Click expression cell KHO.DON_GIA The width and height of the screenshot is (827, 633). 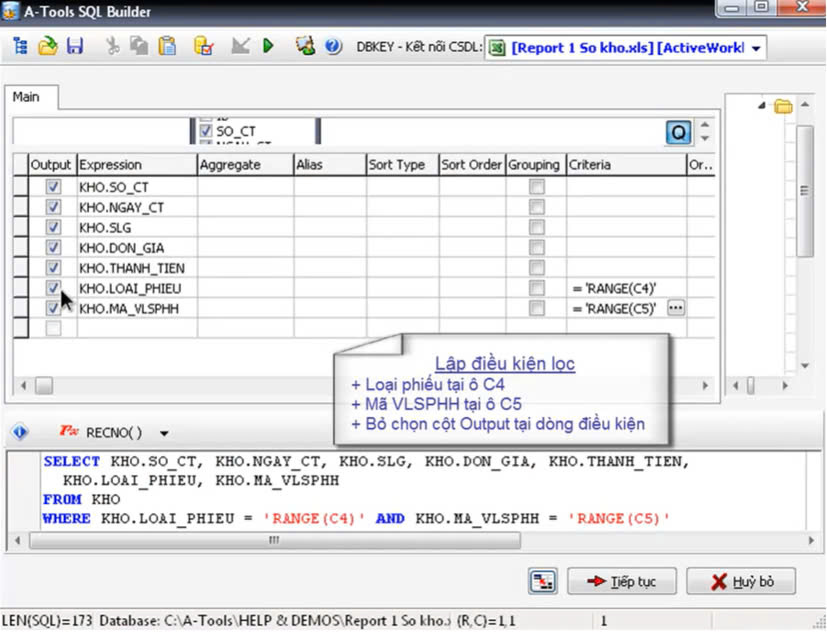137,248
